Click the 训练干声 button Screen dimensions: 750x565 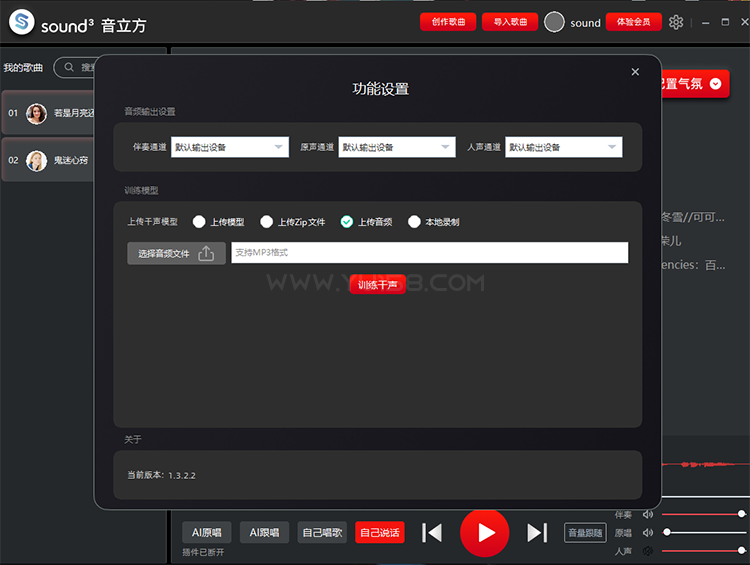pyautogui.click(x=377, y=285)
